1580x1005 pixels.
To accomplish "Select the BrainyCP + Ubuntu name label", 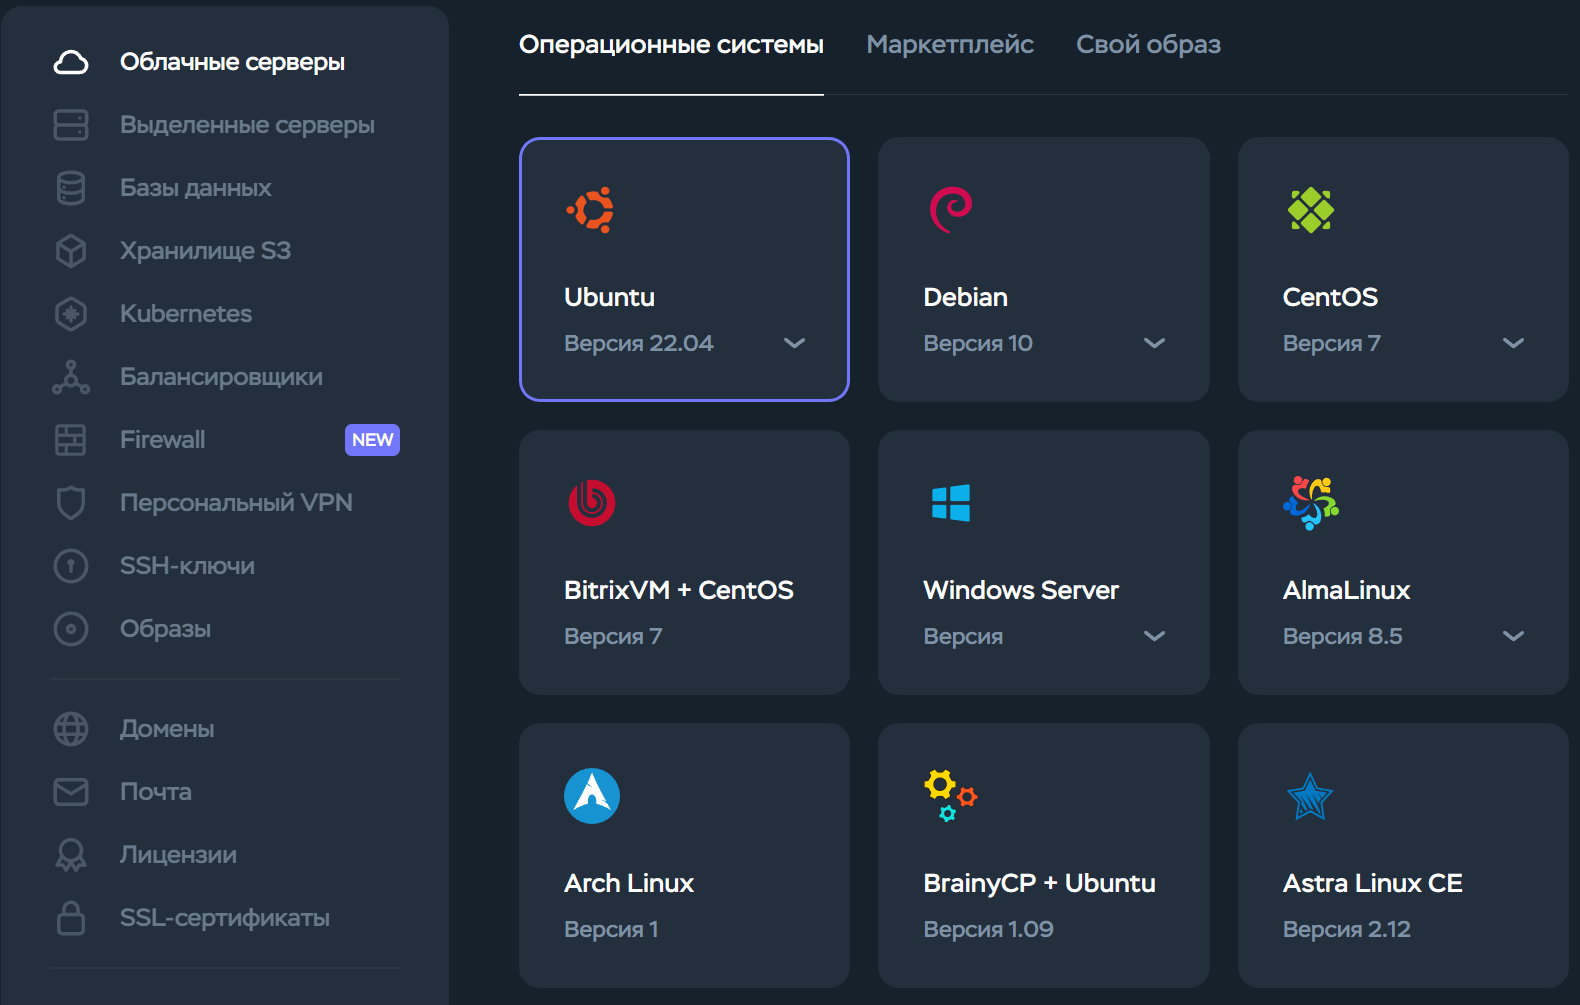I will pos(1039,883).
